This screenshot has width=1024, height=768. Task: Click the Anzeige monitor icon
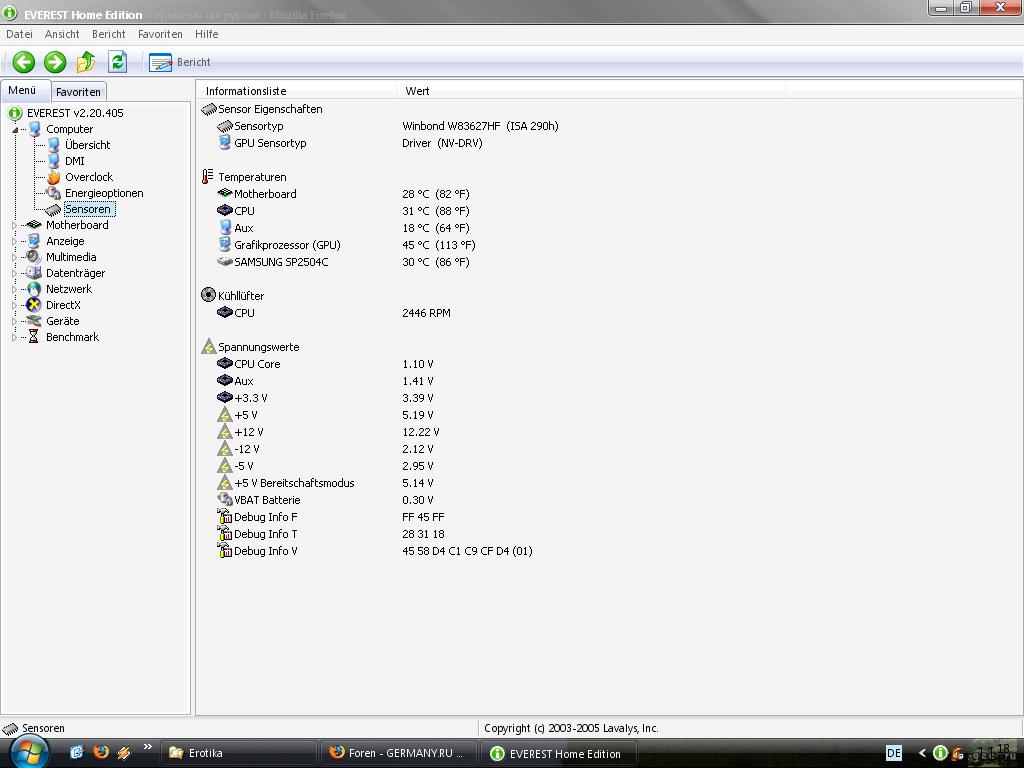click(34, 241)
